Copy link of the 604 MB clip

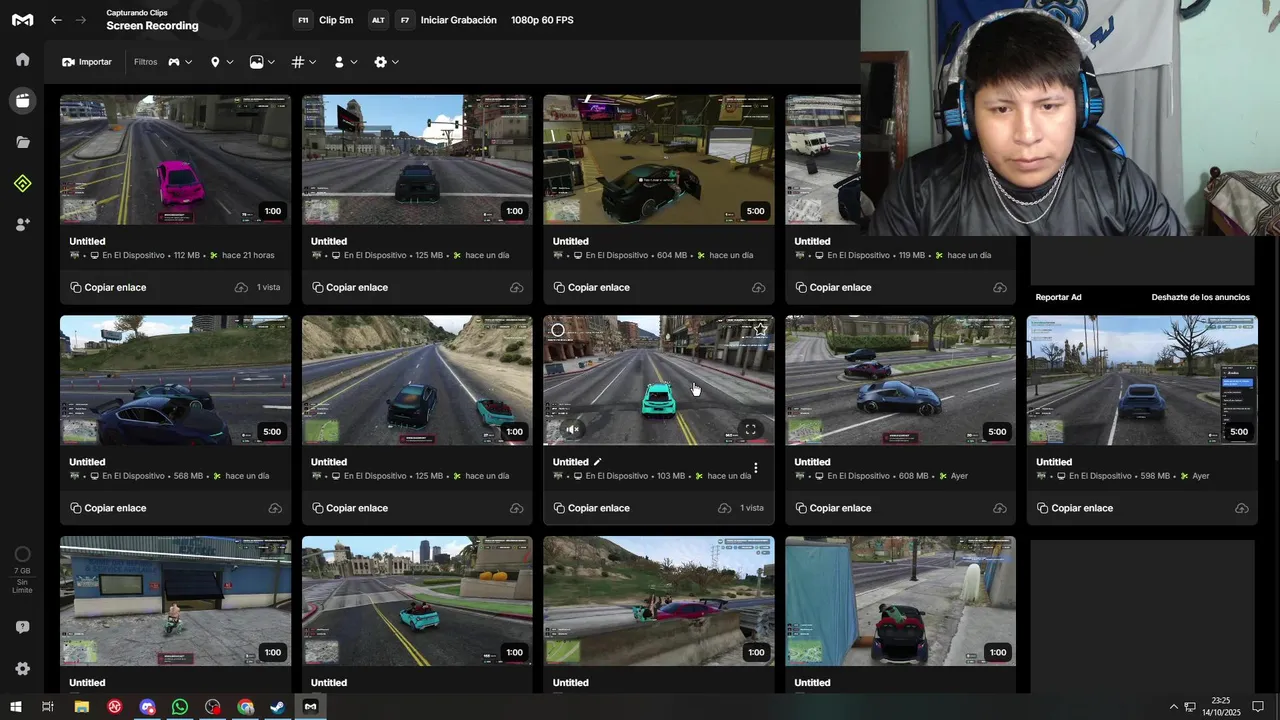point(591,287)
